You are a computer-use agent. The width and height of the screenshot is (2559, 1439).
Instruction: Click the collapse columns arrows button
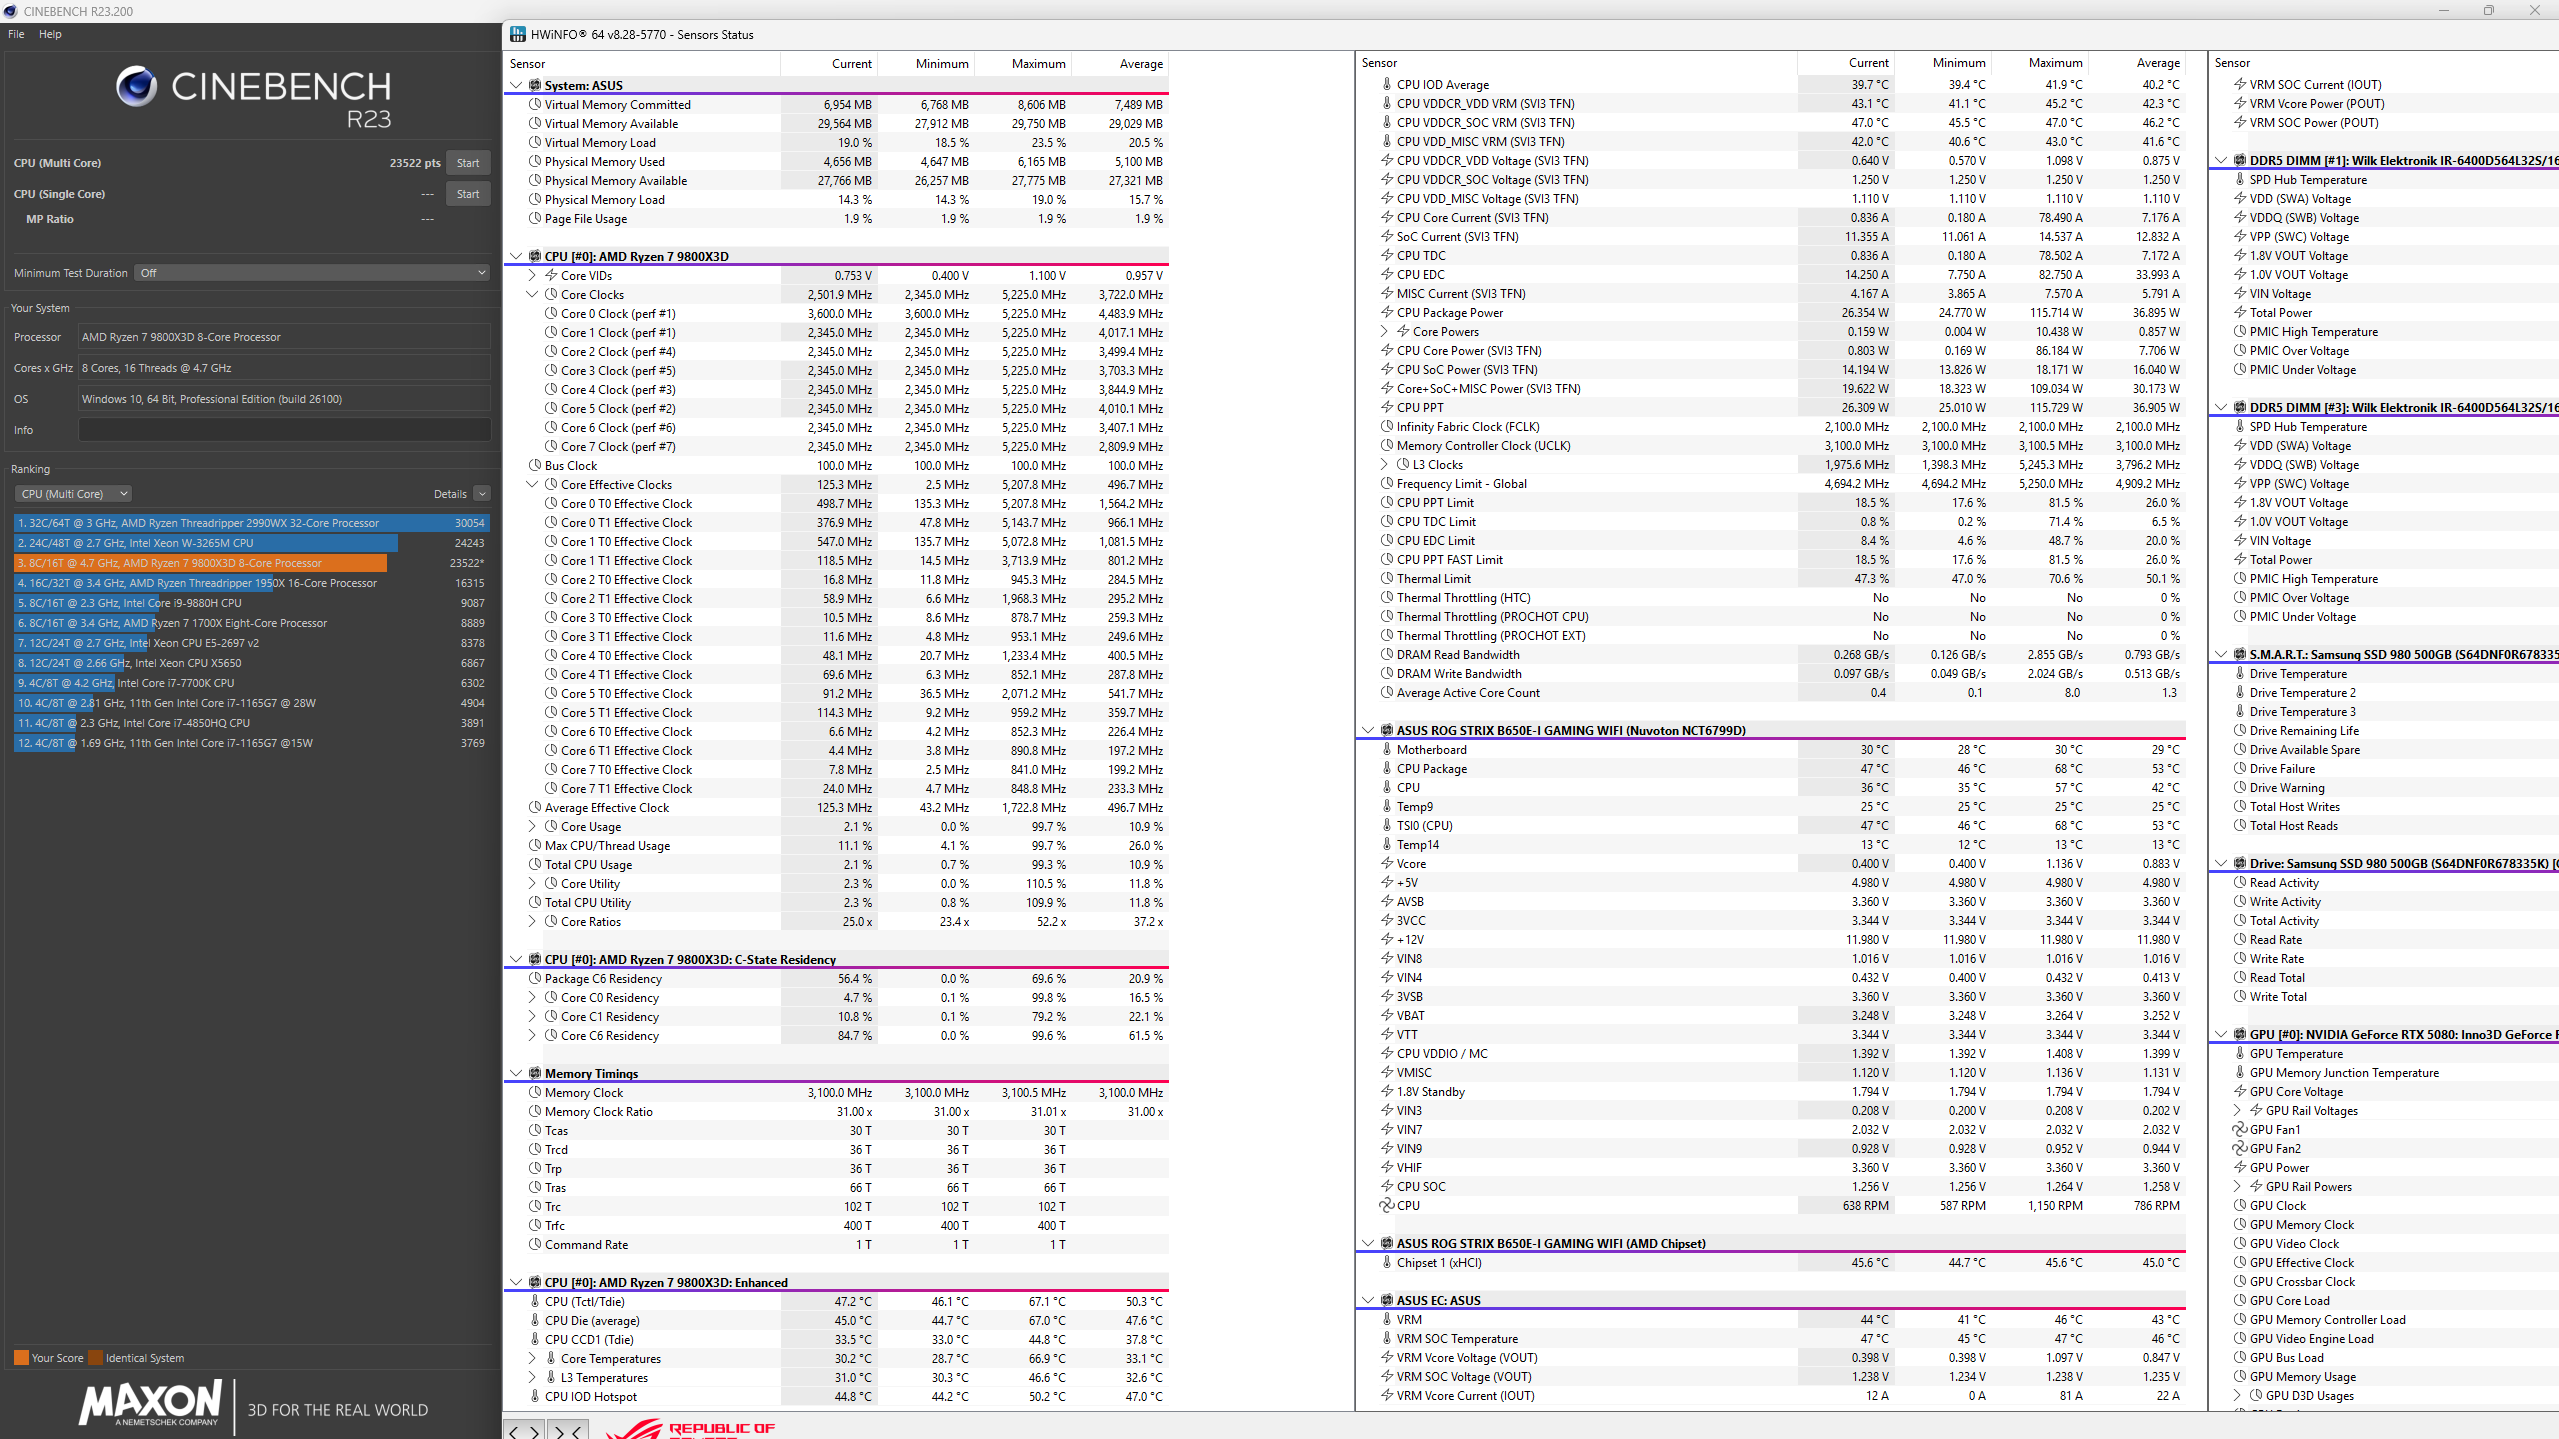[x=567, y=1431]
